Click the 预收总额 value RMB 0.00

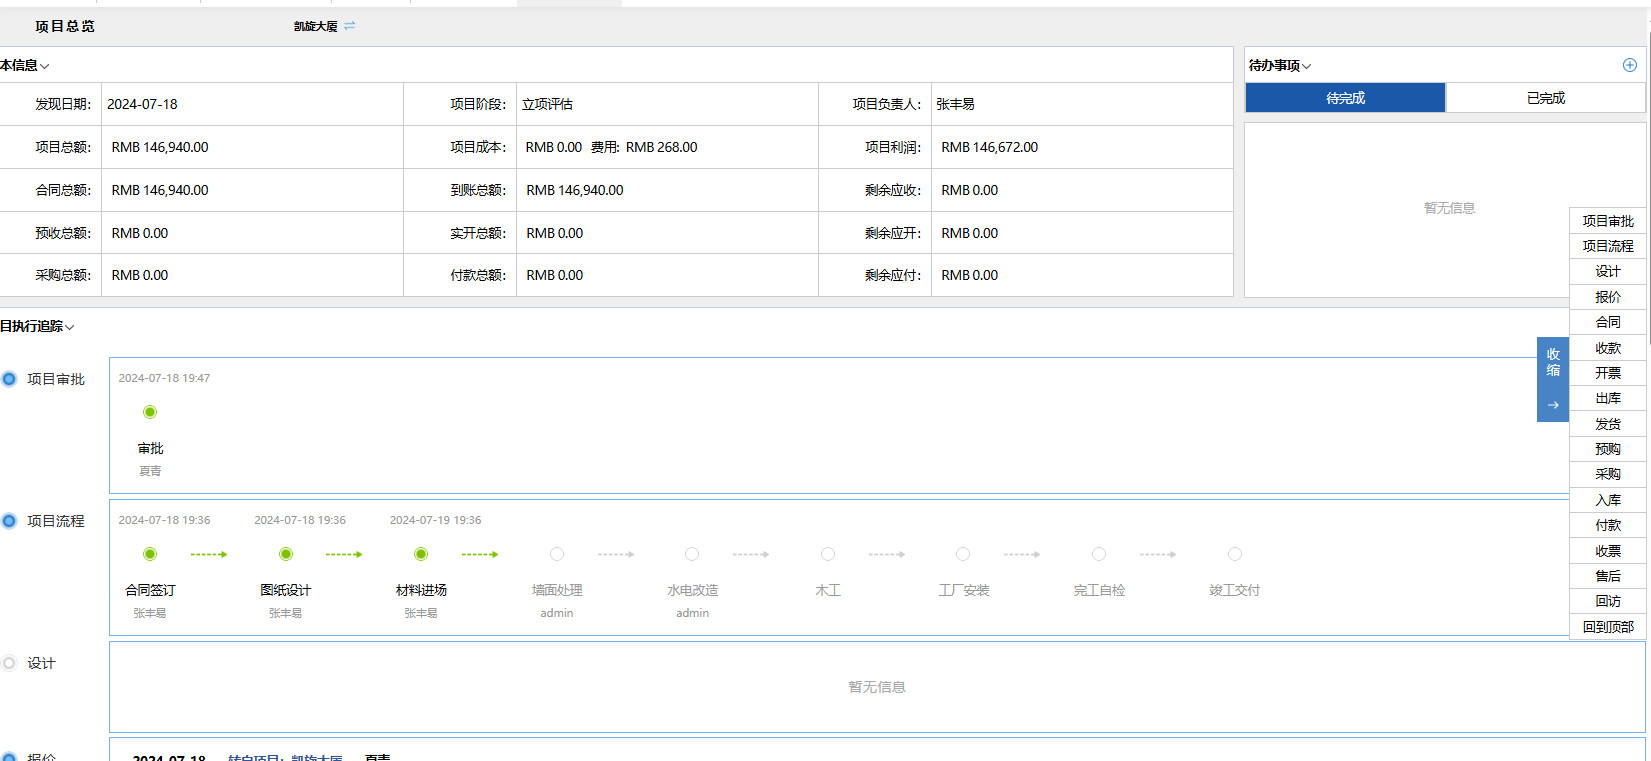tap(140, 233)
